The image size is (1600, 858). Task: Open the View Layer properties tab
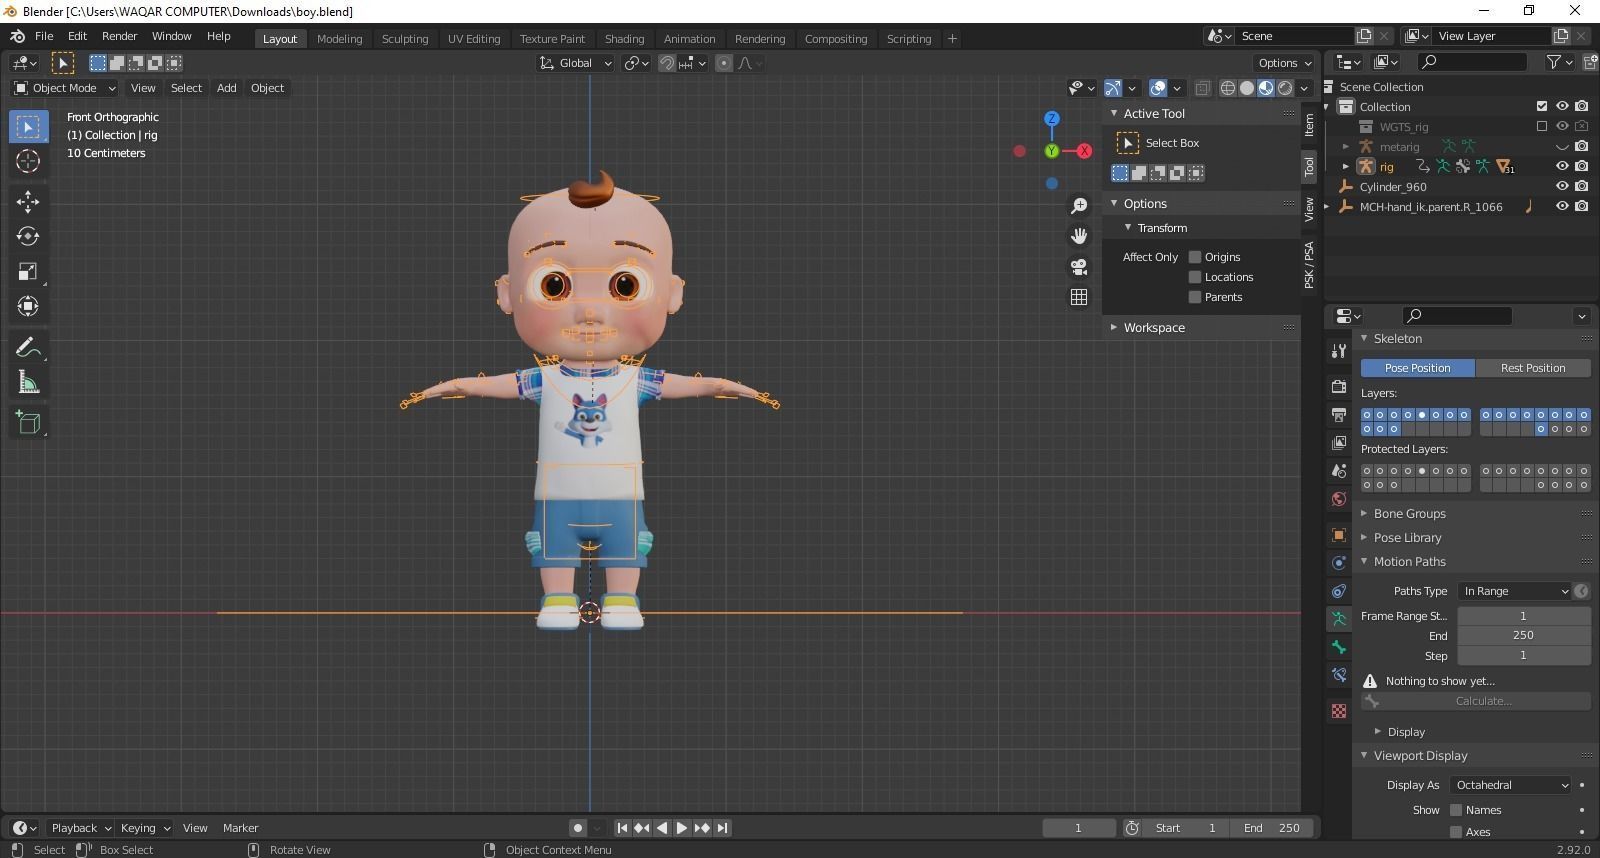(x=1339, y=442)
